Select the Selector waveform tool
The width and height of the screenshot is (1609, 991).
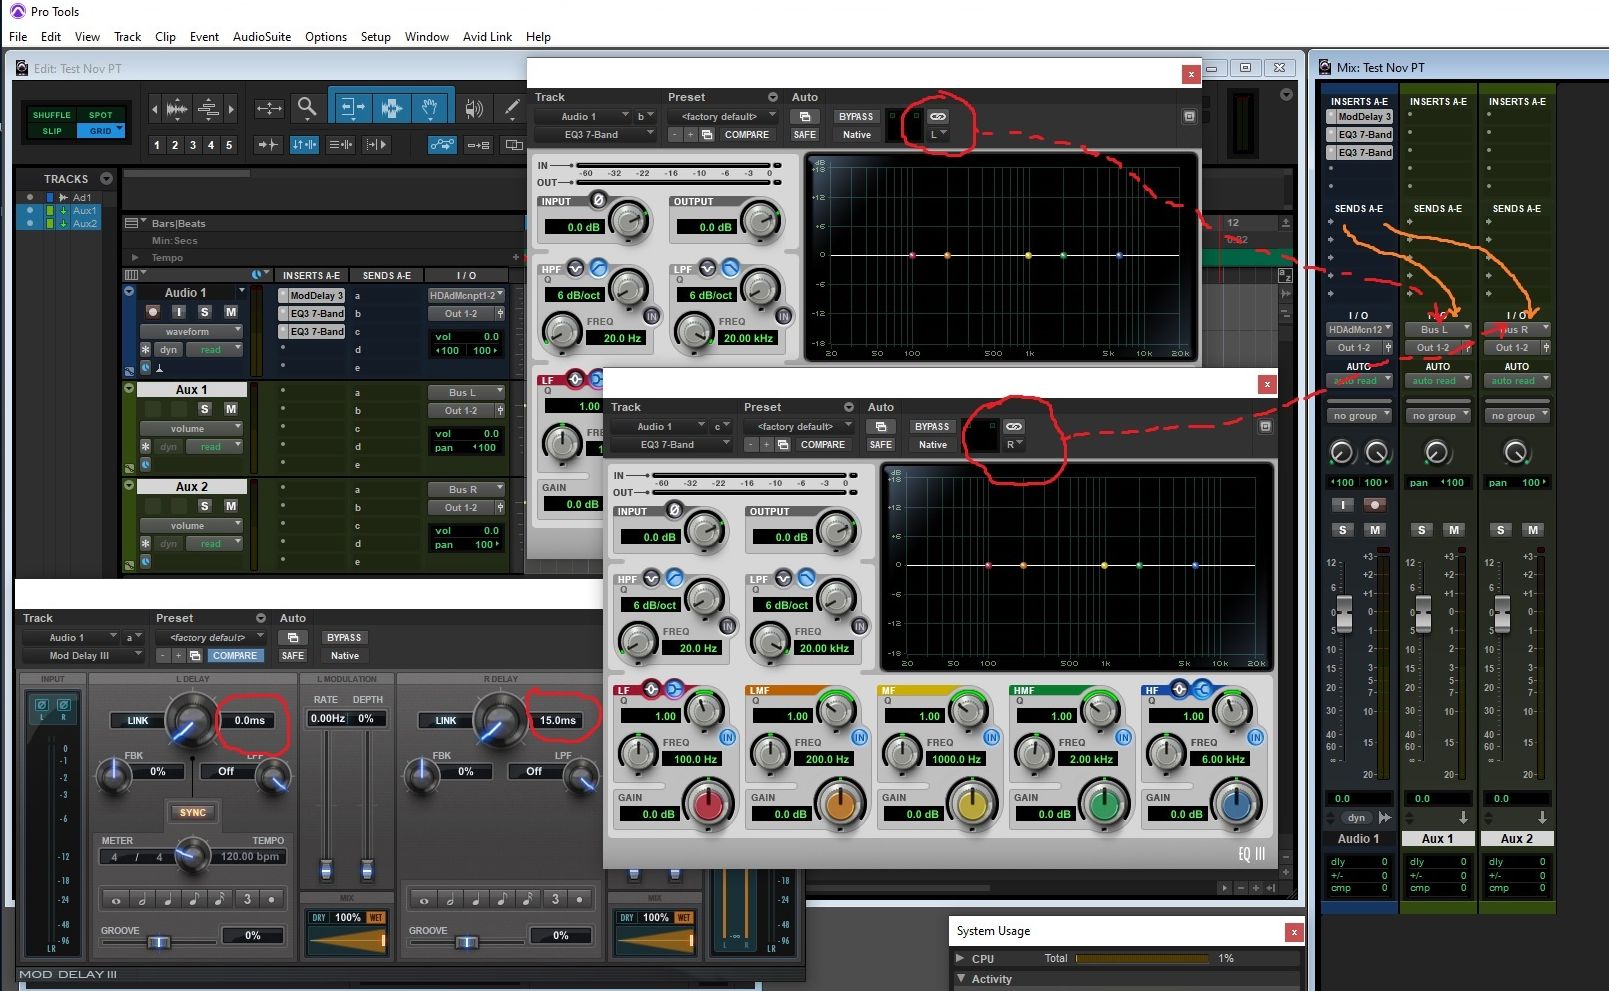pyautogui.click(x=391, y=107)
